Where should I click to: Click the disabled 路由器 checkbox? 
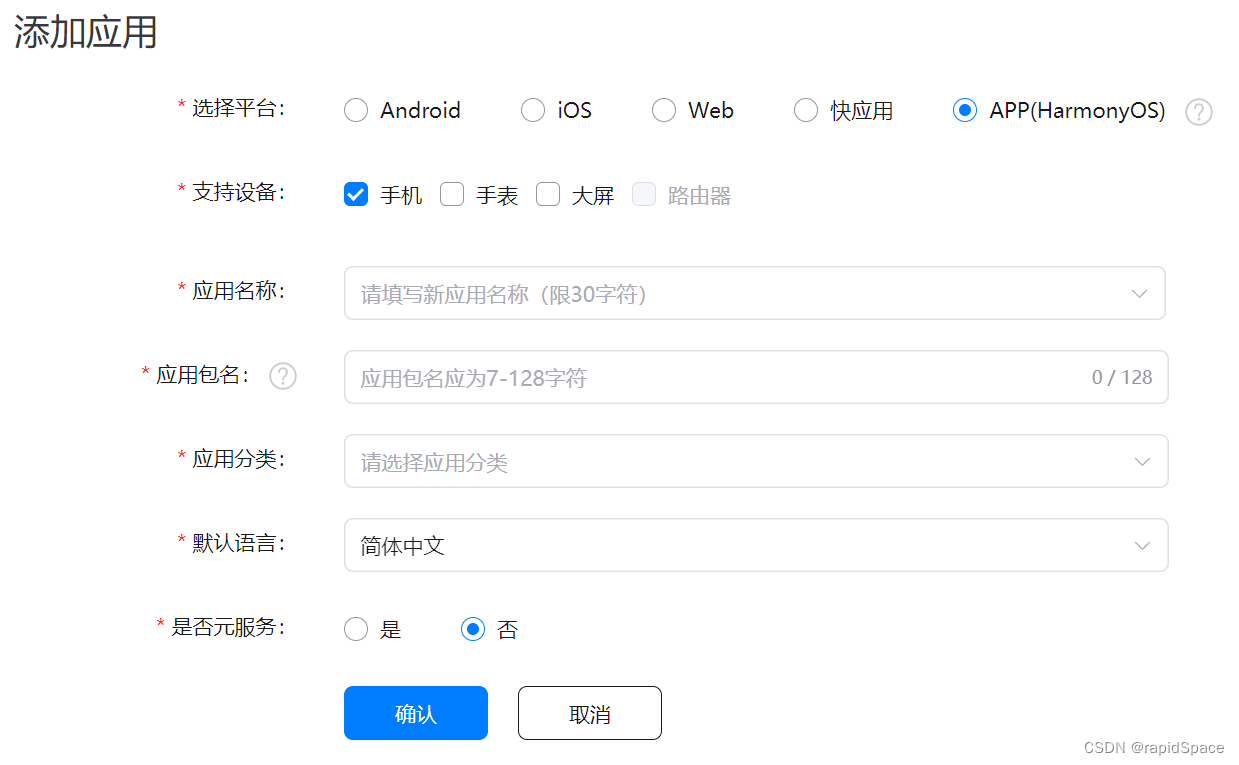point(644,194)
